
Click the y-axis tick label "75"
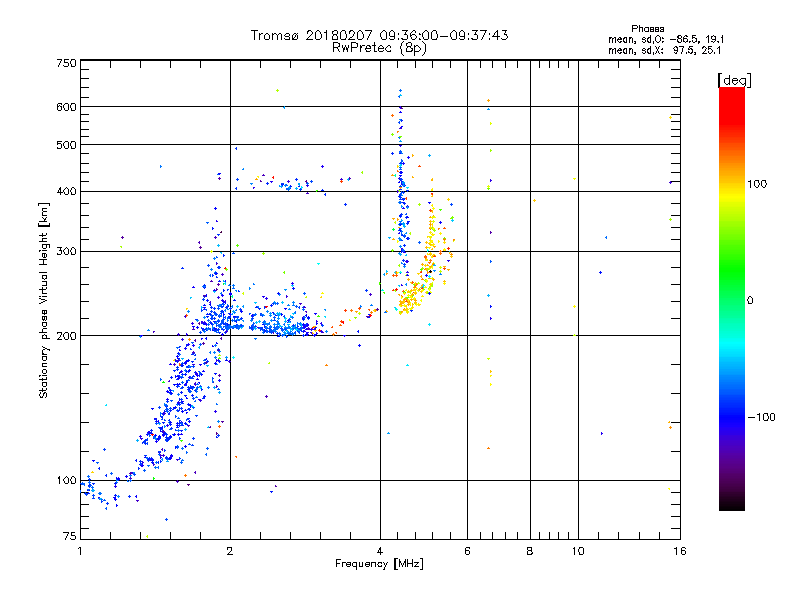[70, 536]
